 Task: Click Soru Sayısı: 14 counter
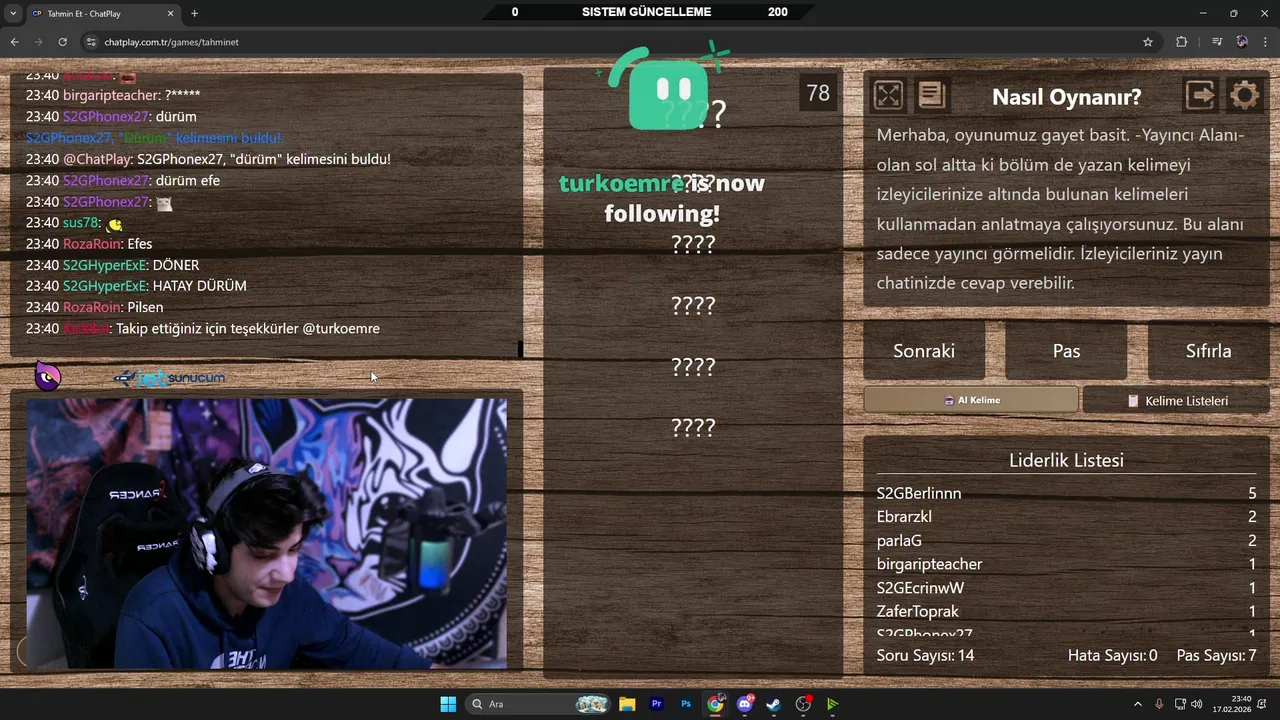coord(925,655)
